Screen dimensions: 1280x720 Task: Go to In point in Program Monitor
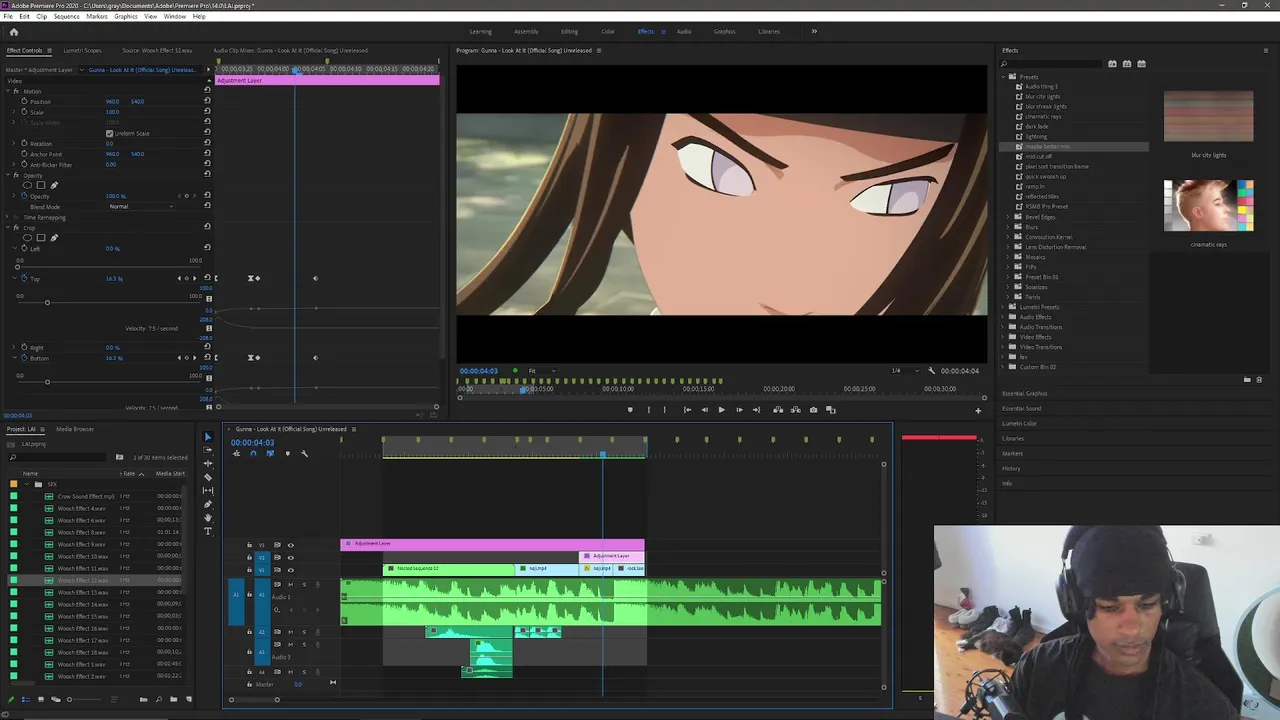(x=687, y=409)
